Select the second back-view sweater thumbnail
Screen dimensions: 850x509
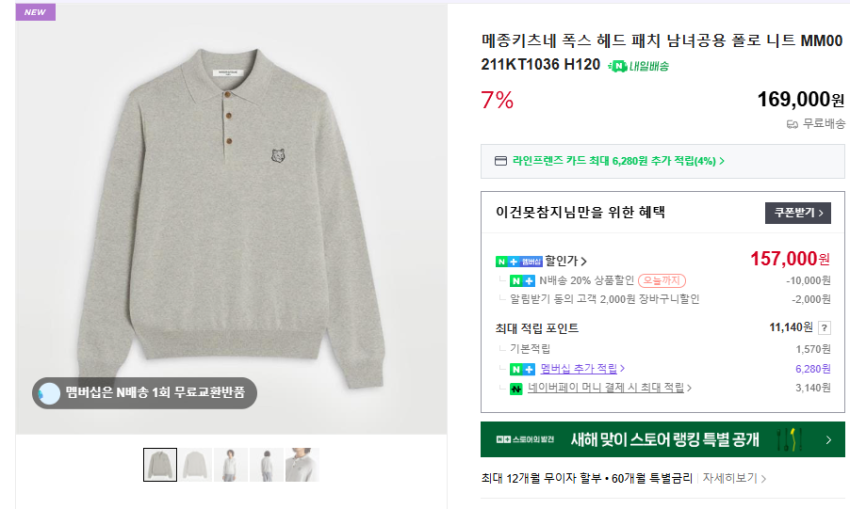click(x=195, y=465)
